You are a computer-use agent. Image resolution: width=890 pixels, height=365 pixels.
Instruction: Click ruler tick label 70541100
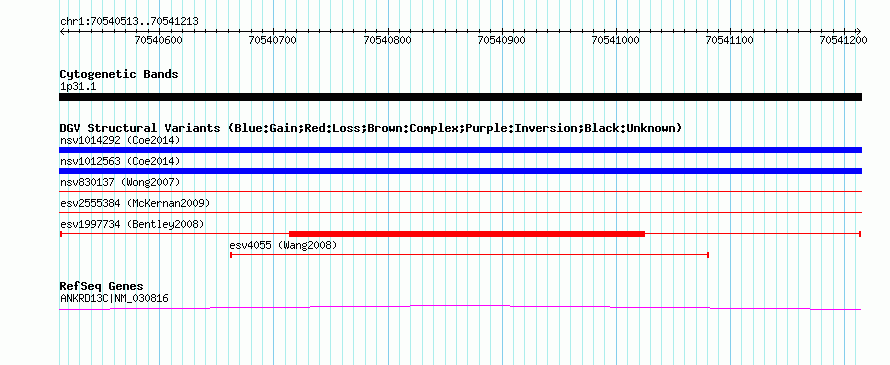coord(729,40)
